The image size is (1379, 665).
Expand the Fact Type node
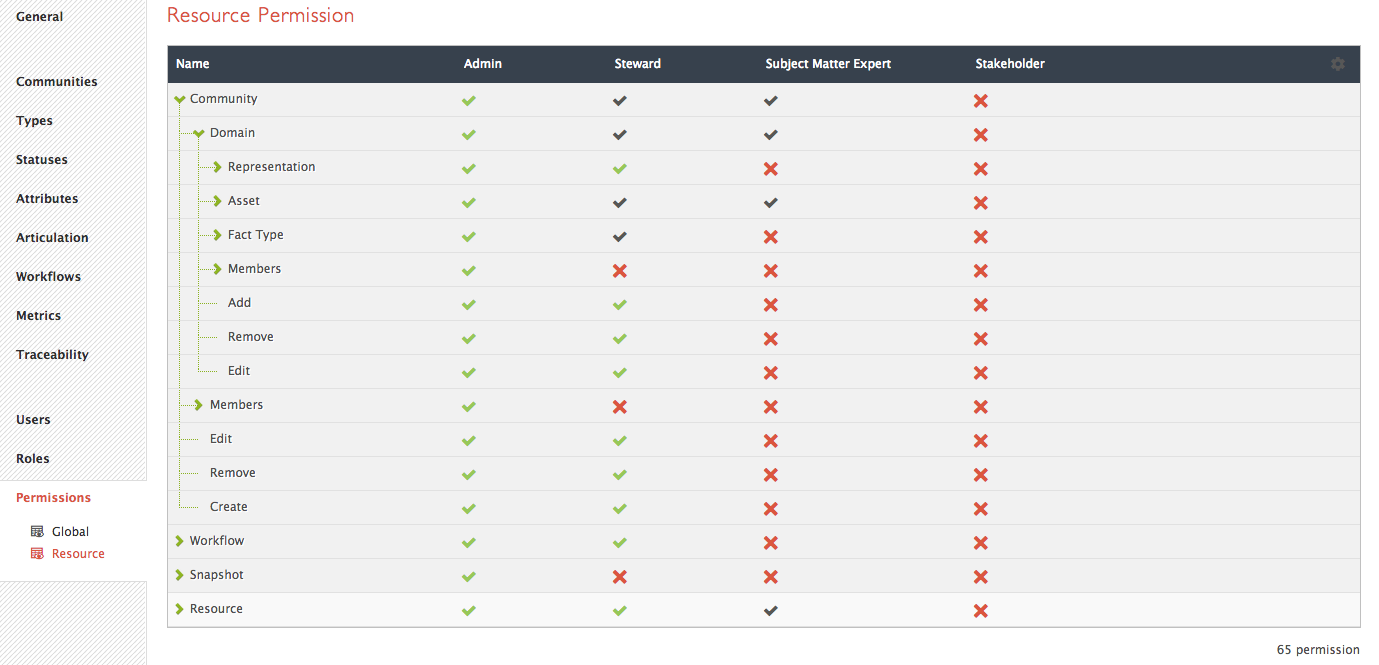coord(218,235)
